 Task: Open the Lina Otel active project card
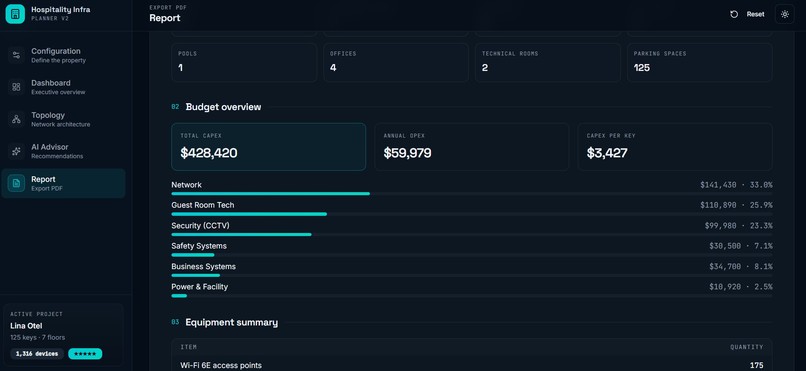[63, 335]
